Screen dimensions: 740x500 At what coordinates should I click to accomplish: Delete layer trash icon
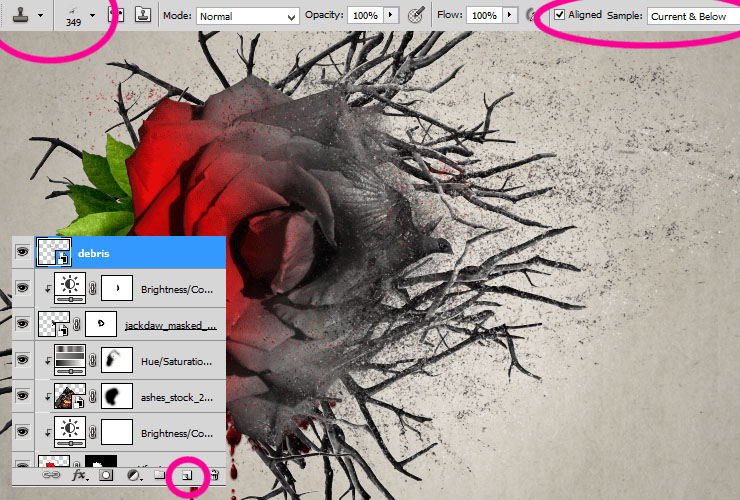(215, 475)
